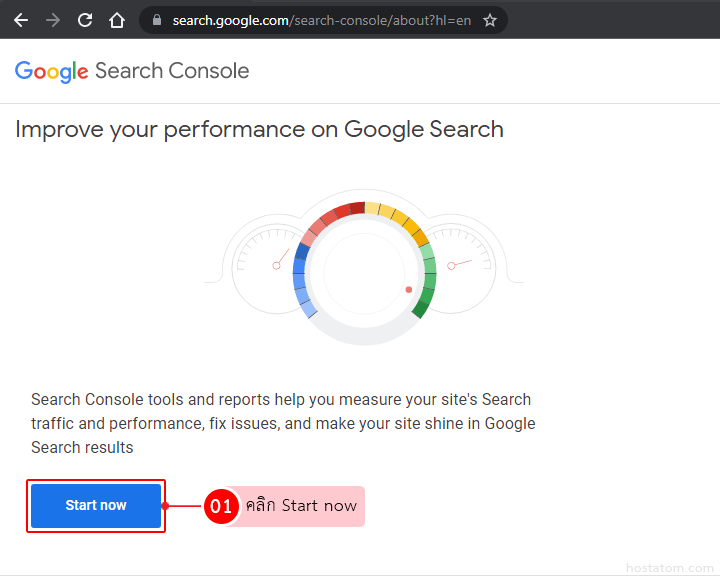
Task: Bookmark this page with the star icon
Action: coord(490,20)
